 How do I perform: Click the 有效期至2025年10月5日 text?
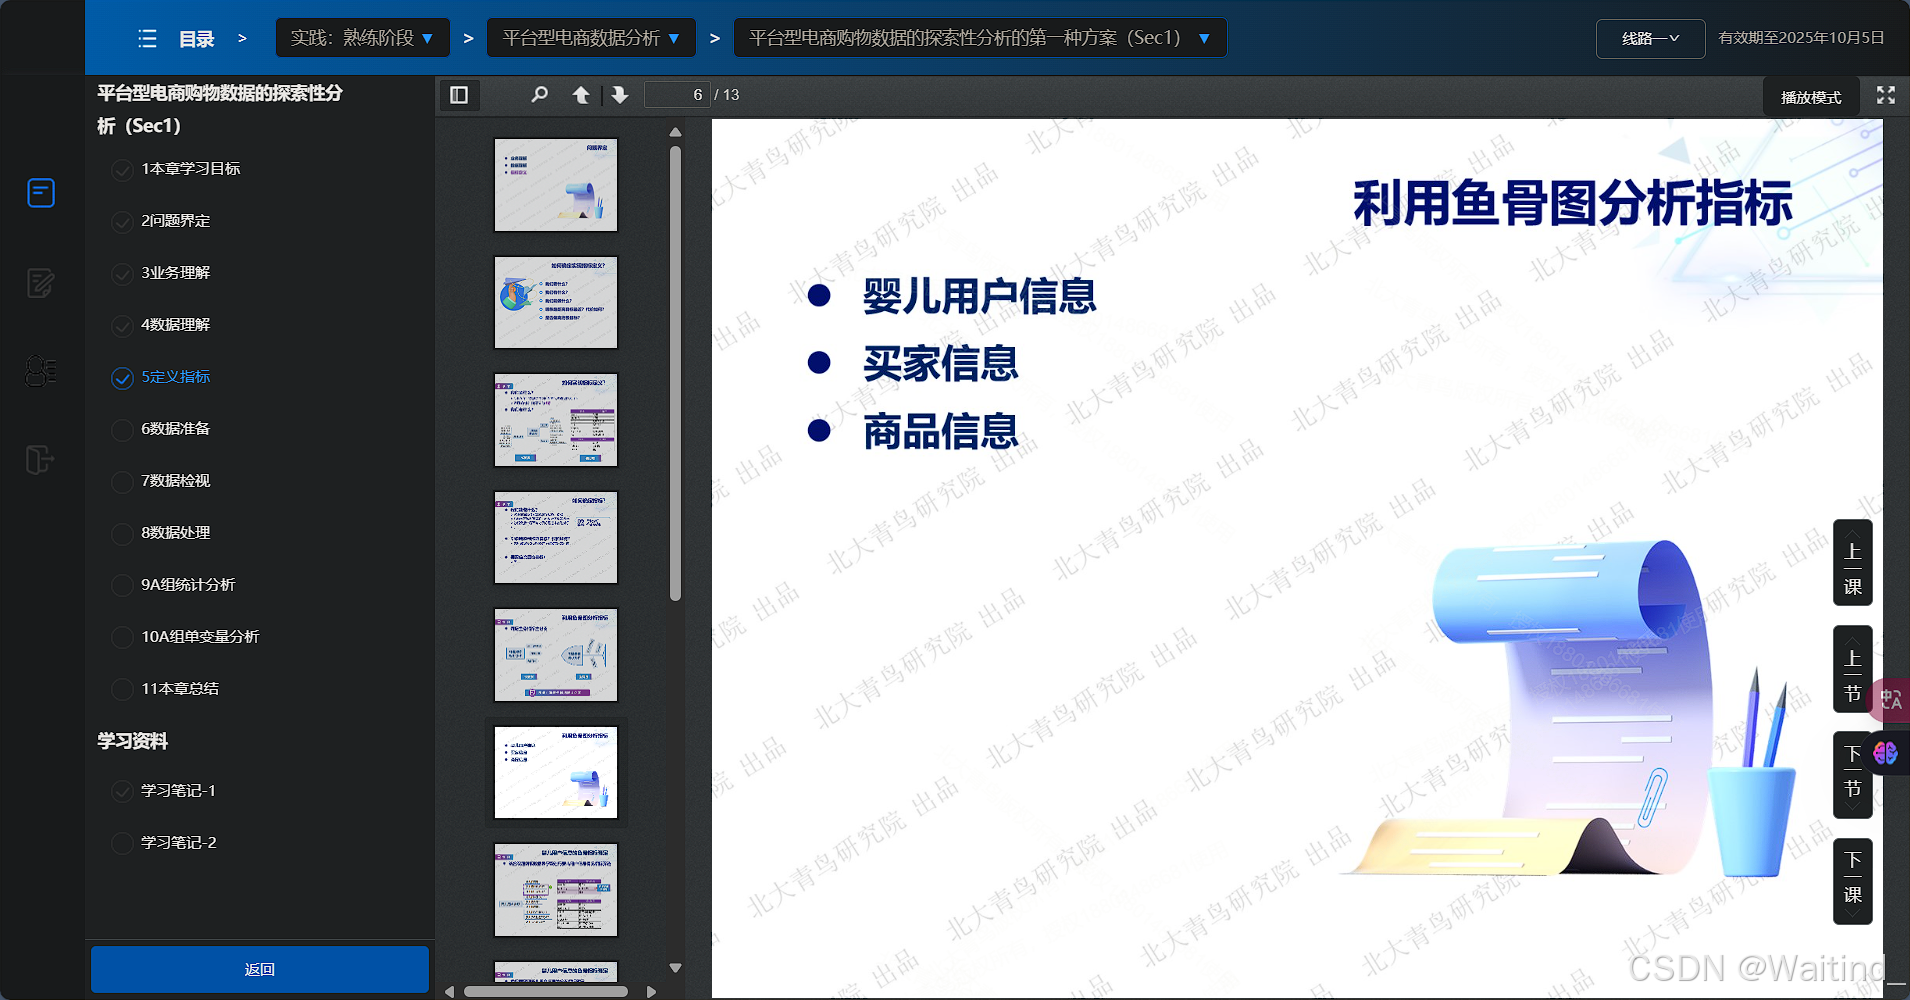tap(1801, 38)
